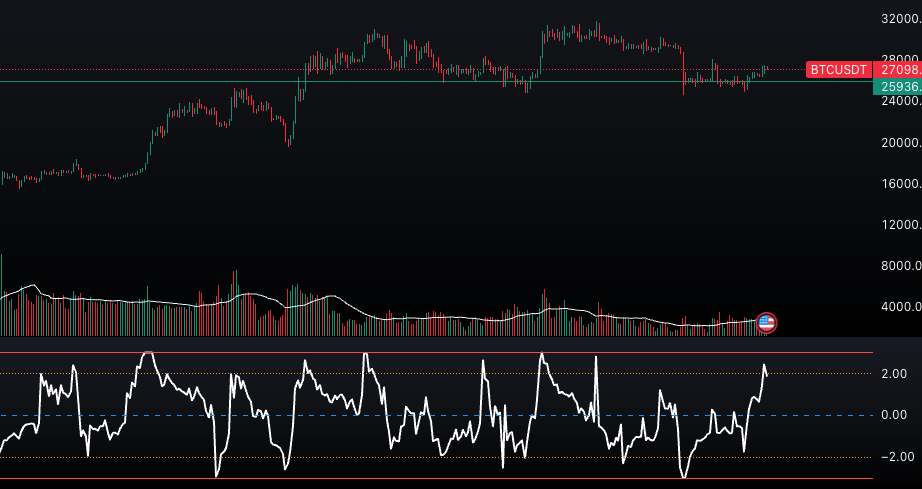Click the latest candle on the price chart
Screen dimensions: 922x489
tap(766, 69)
